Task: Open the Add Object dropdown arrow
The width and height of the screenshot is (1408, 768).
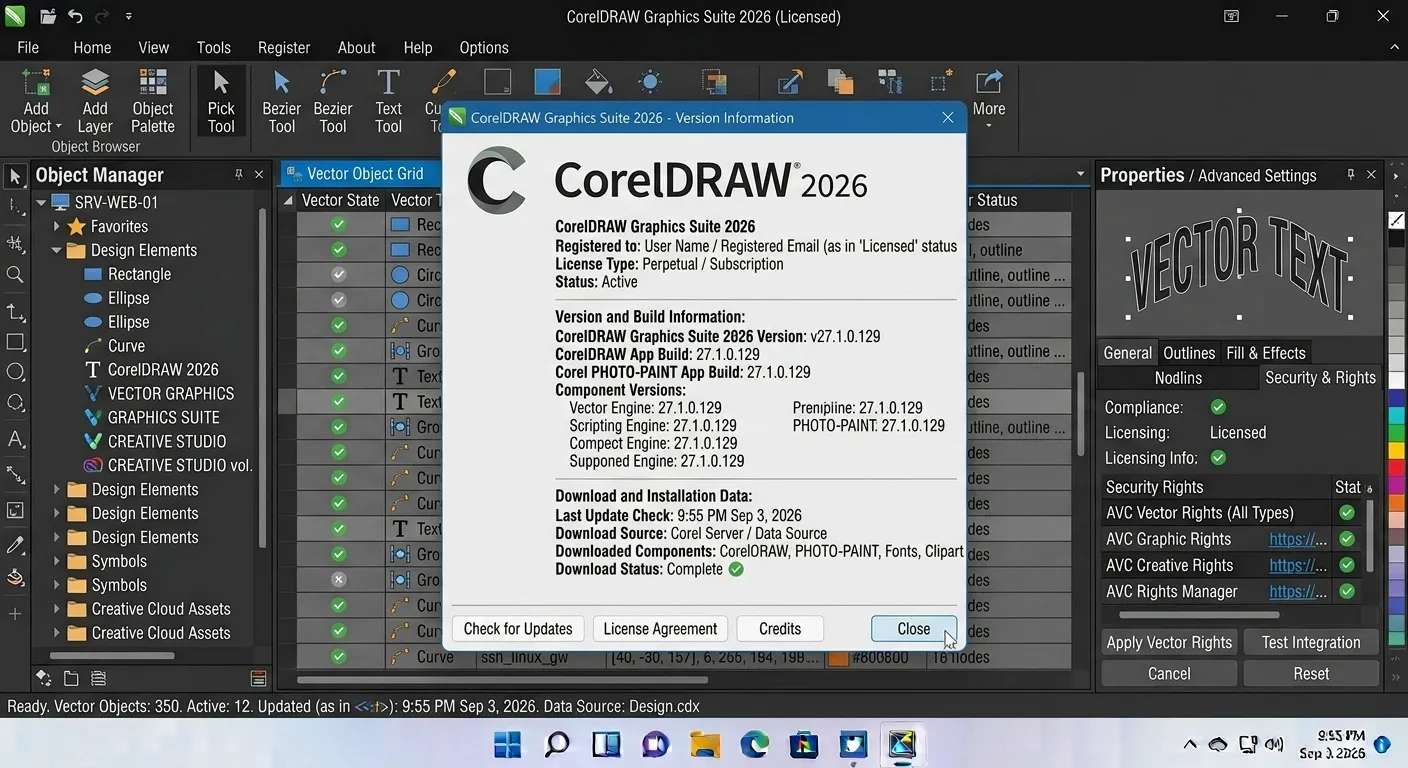Action: click(58, 127)
